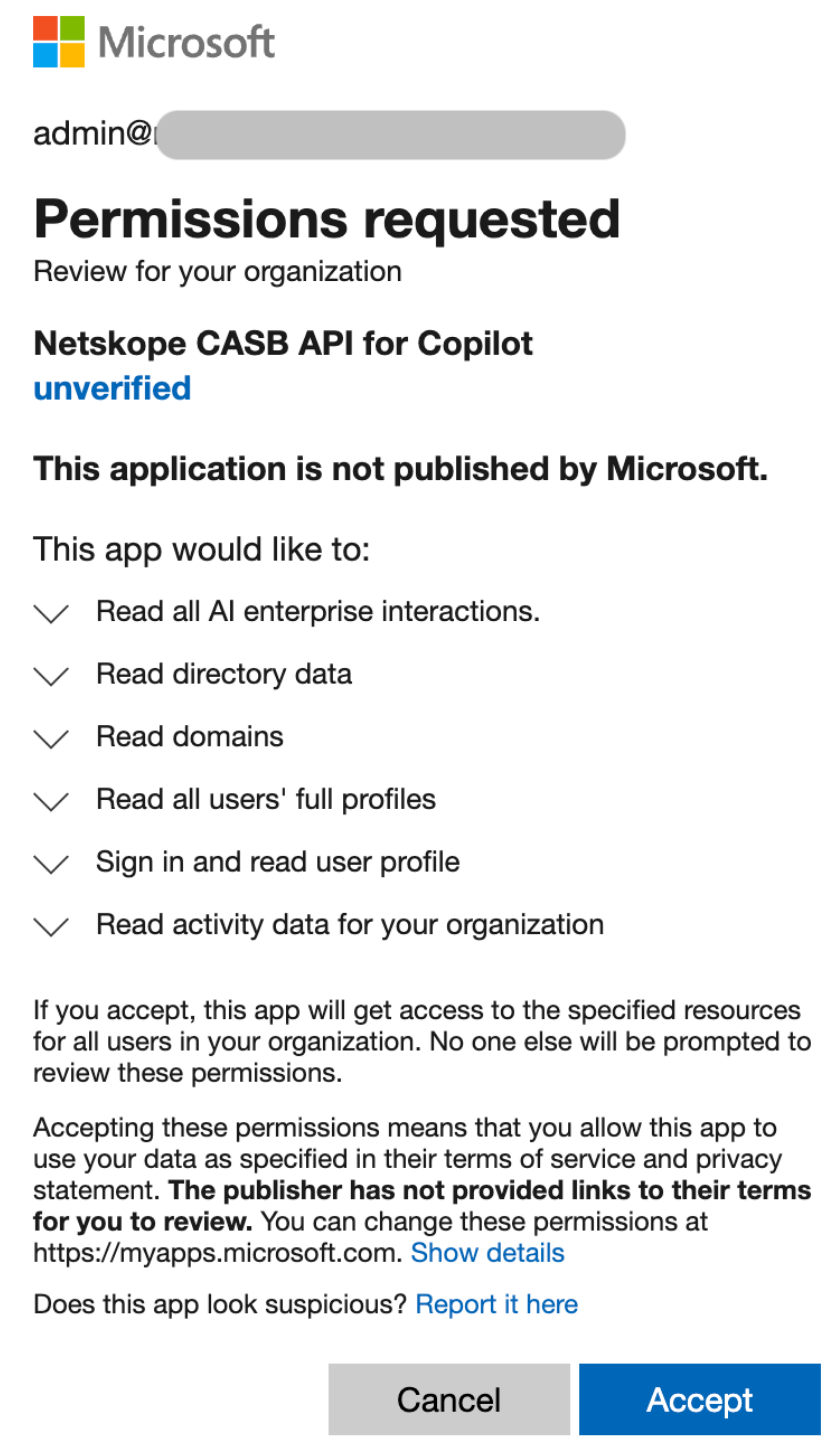Select the Sign in and read user profile label

(x=278, y=862)
